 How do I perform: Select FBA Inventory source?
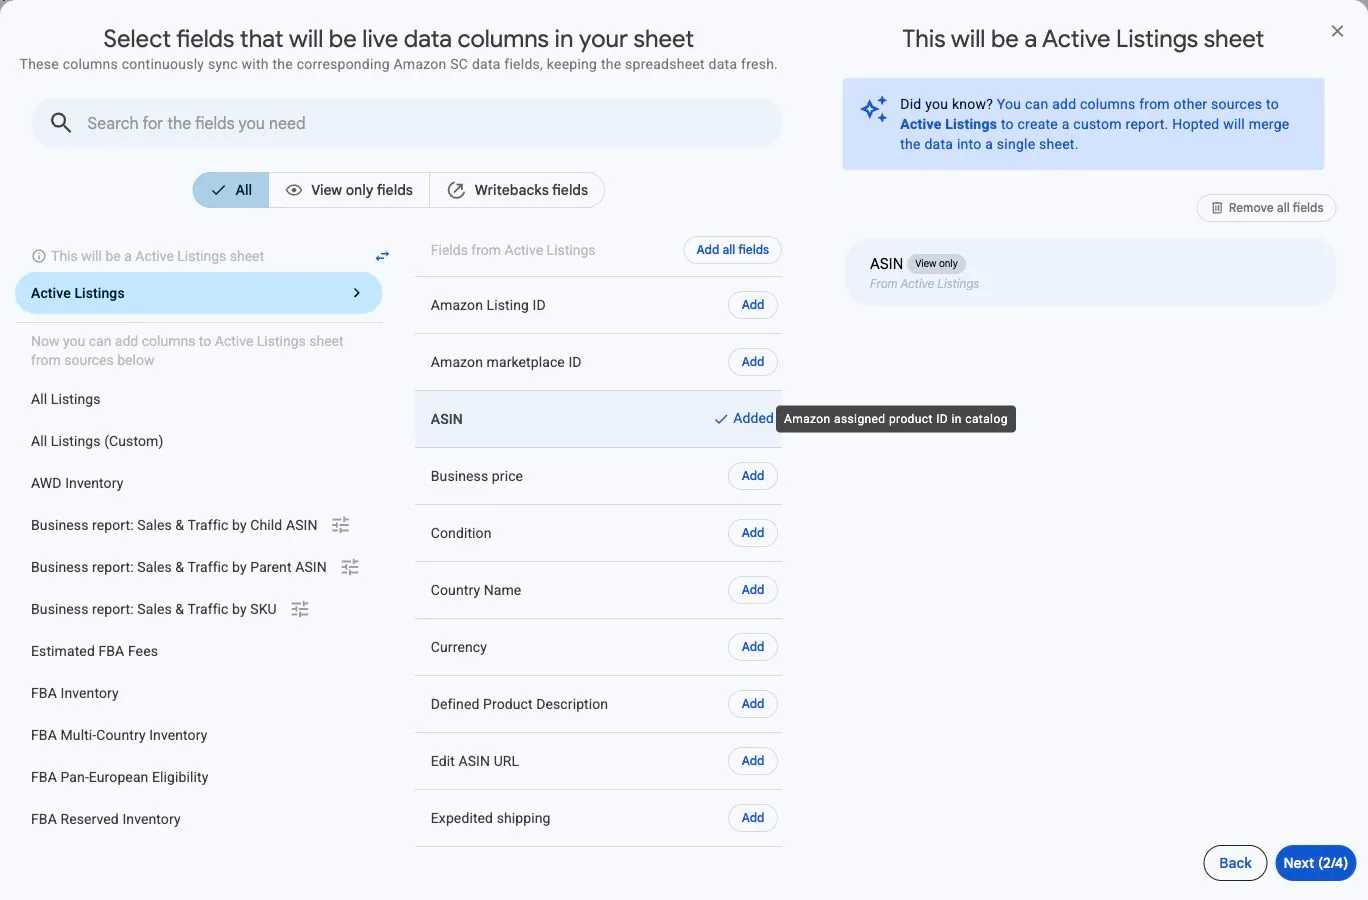pyautogui.click(x=75, y=693)
